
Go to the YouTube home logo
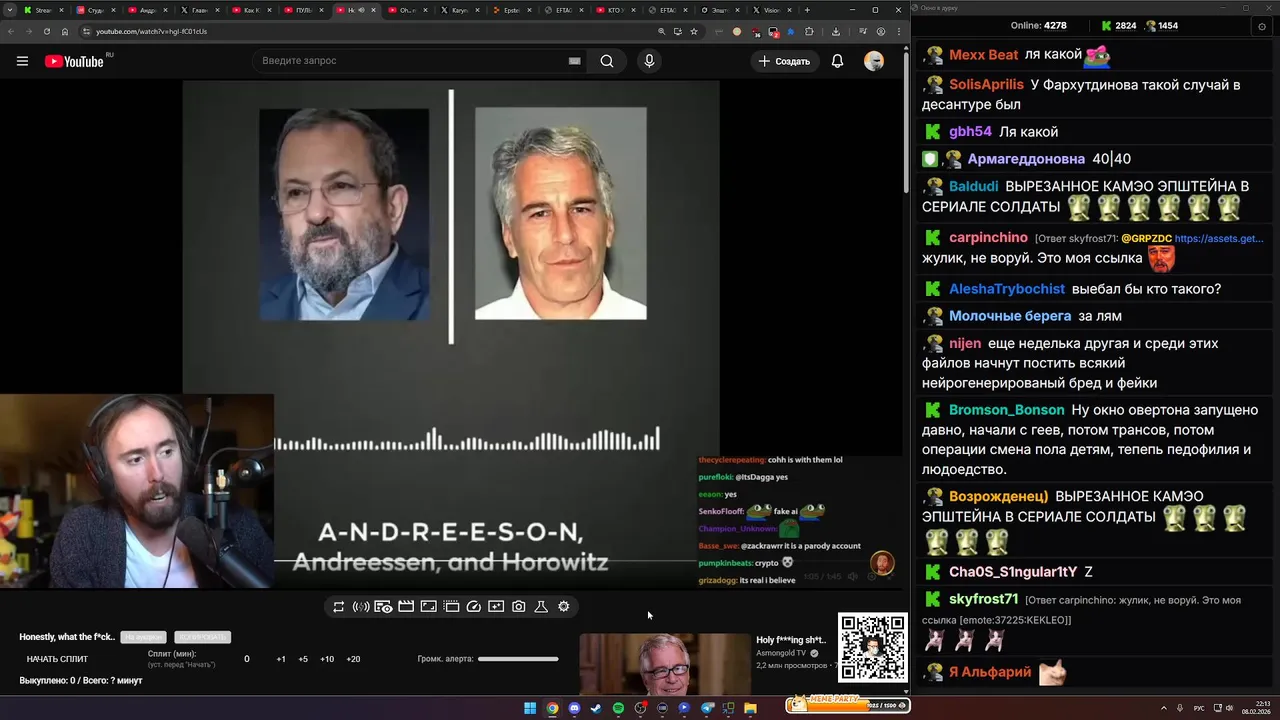tap(74, 61)
